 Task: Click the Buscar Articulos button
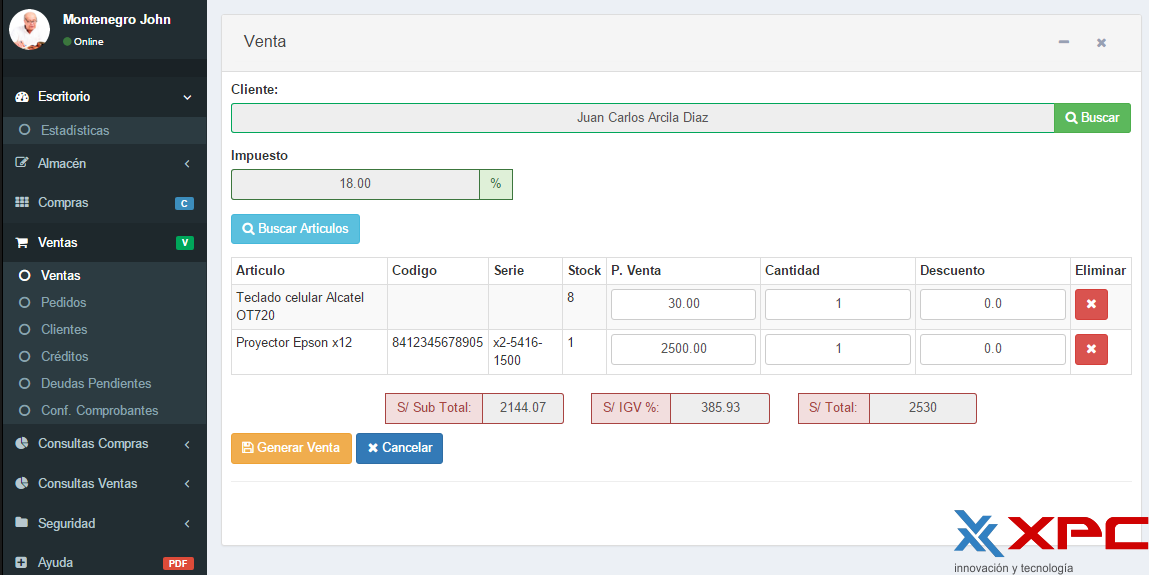tap(295, 229)
